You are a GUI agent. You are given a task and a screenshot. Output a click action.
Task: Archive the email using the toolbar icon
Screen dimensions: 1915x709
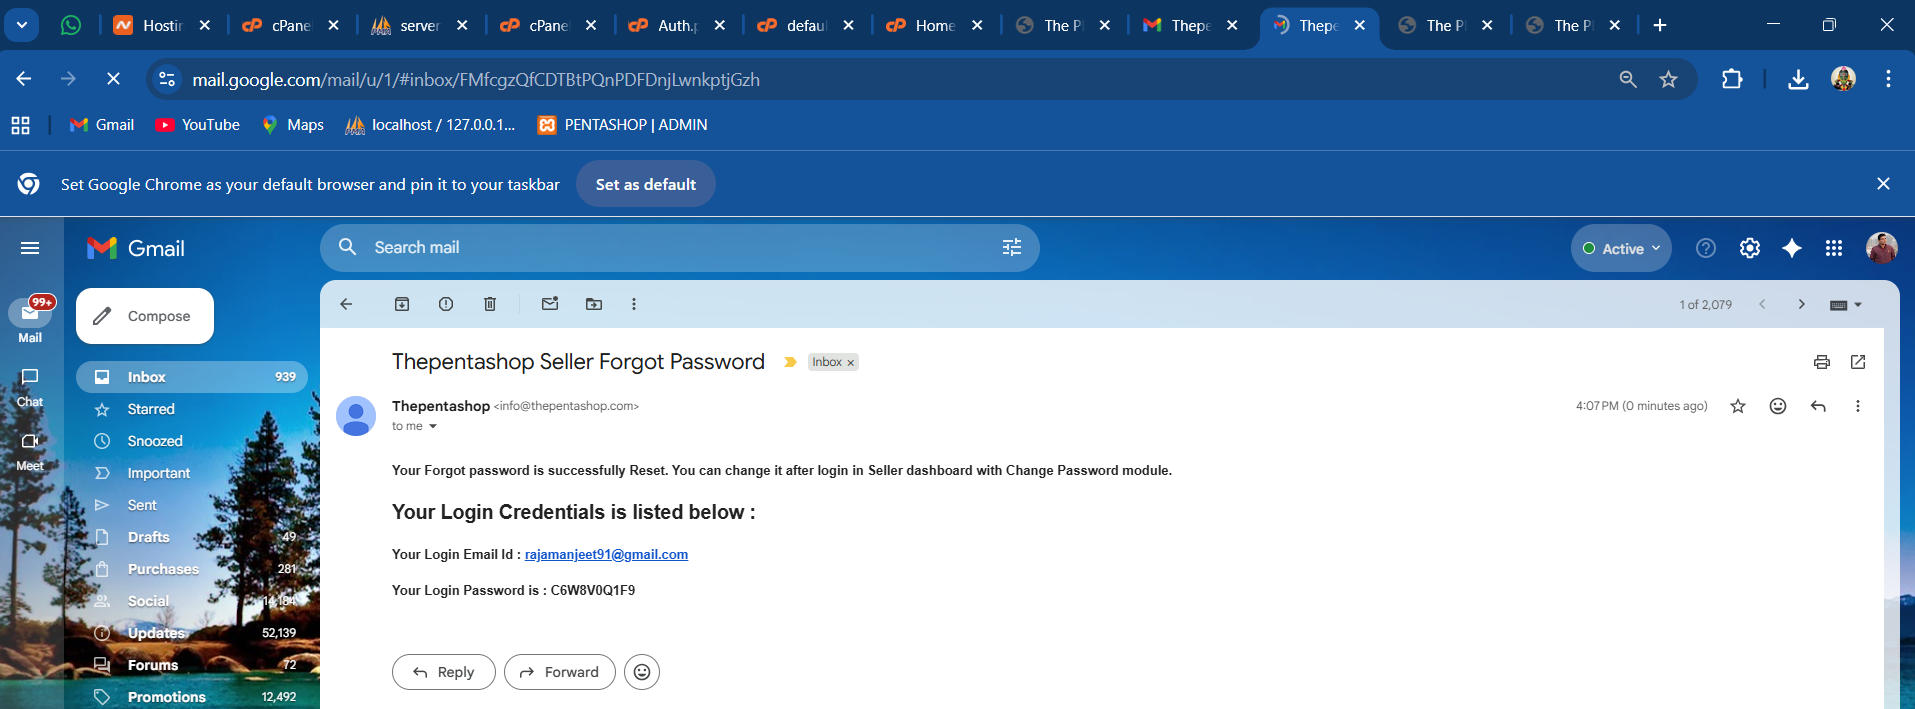click(402, 304)
